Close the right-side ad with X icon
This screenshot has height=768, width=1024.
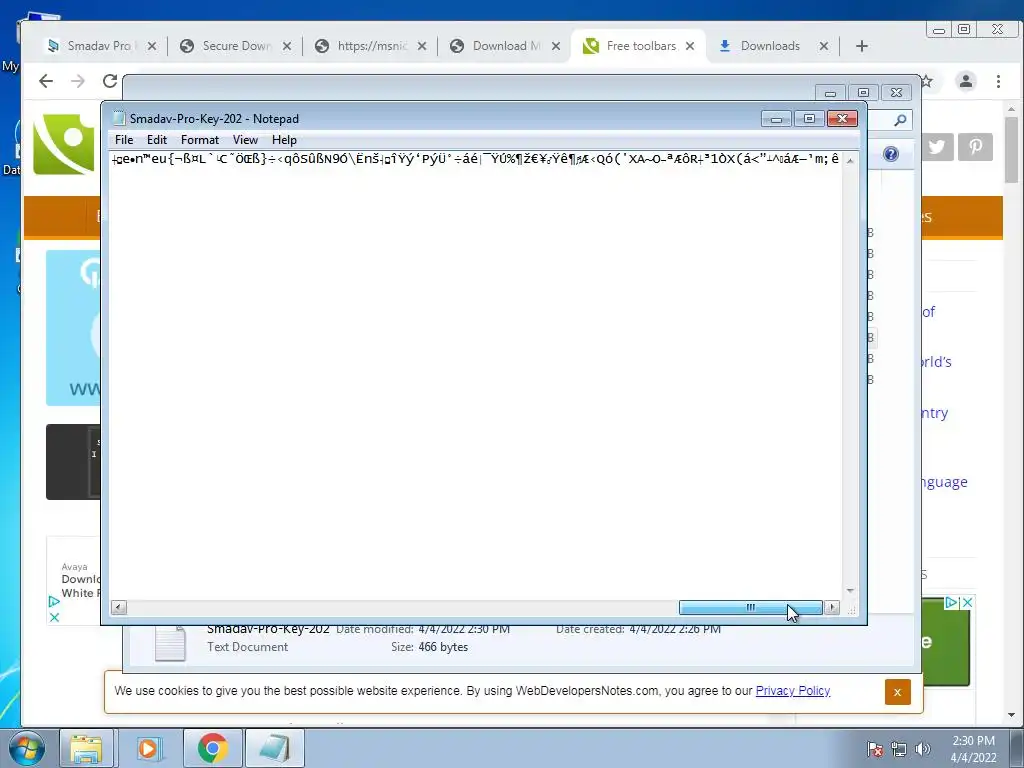click(968, 603)
